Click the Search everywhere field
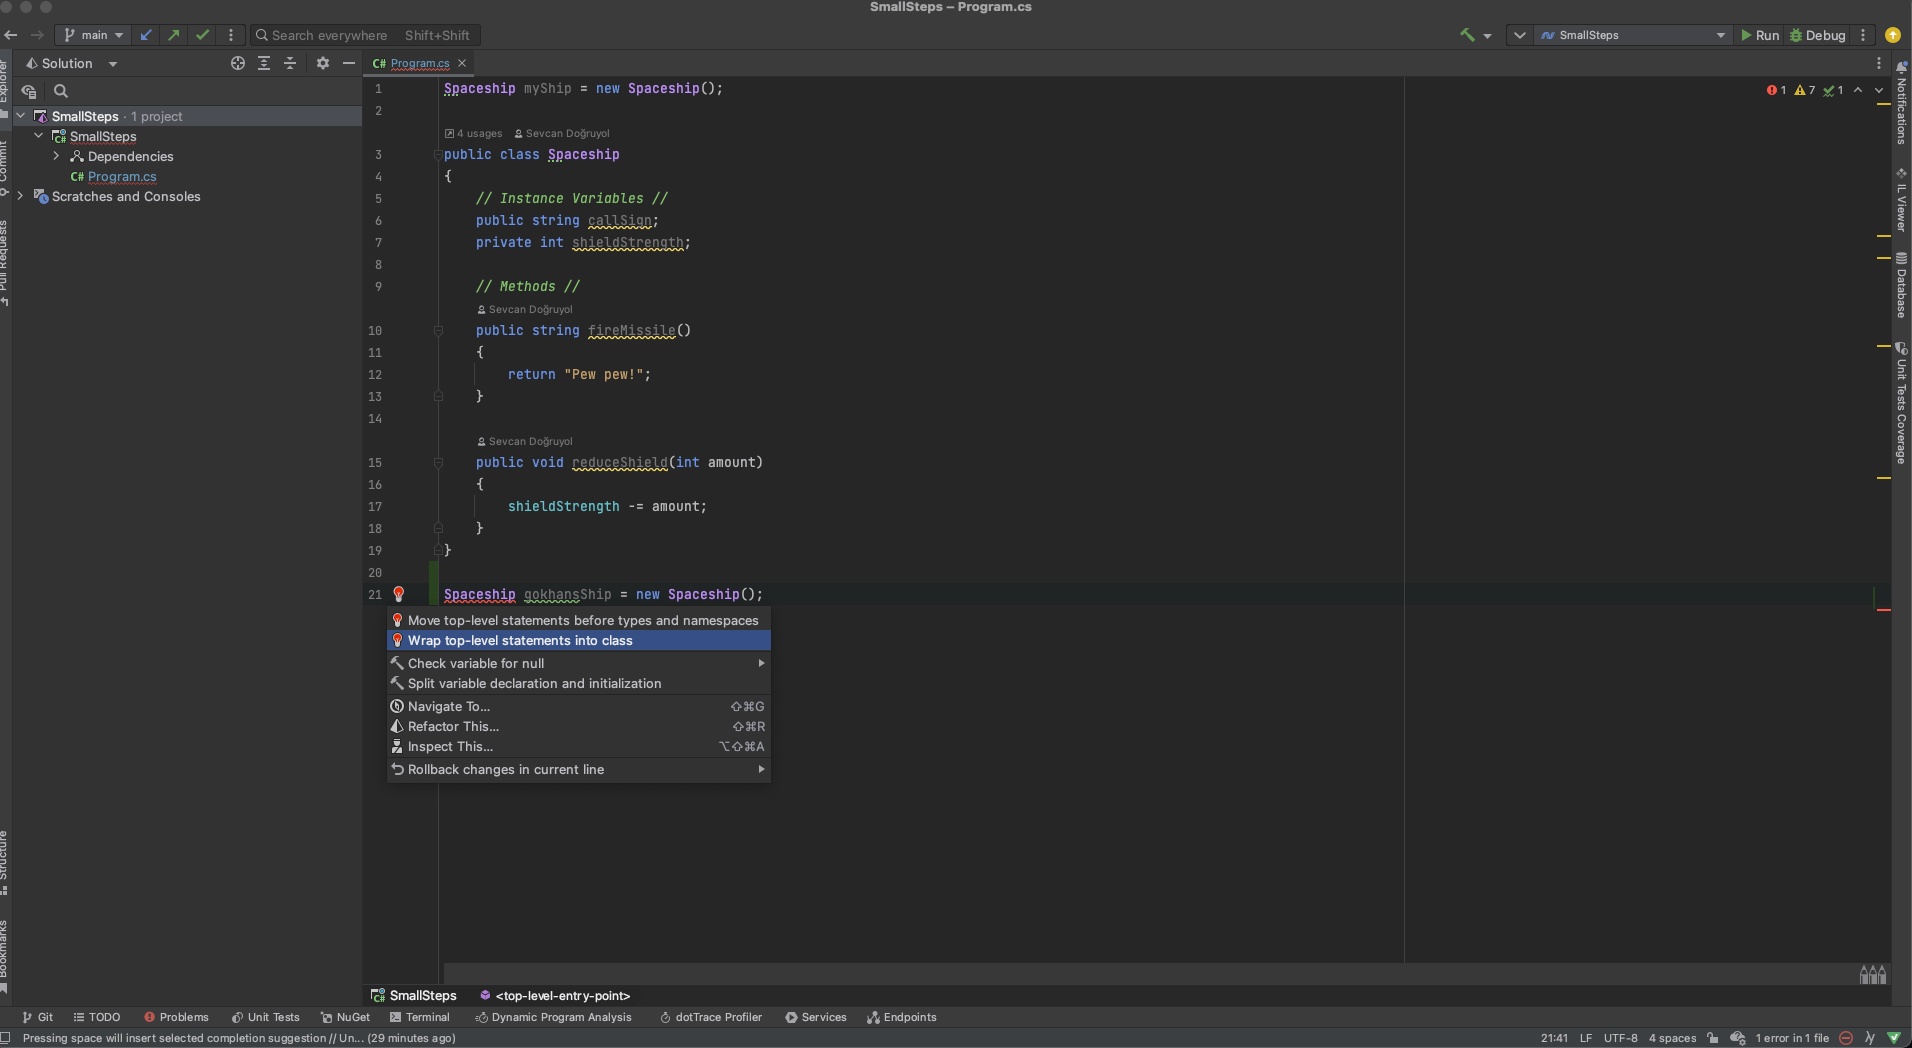Screen dimensions: 1912x1048 pos(329,35)
